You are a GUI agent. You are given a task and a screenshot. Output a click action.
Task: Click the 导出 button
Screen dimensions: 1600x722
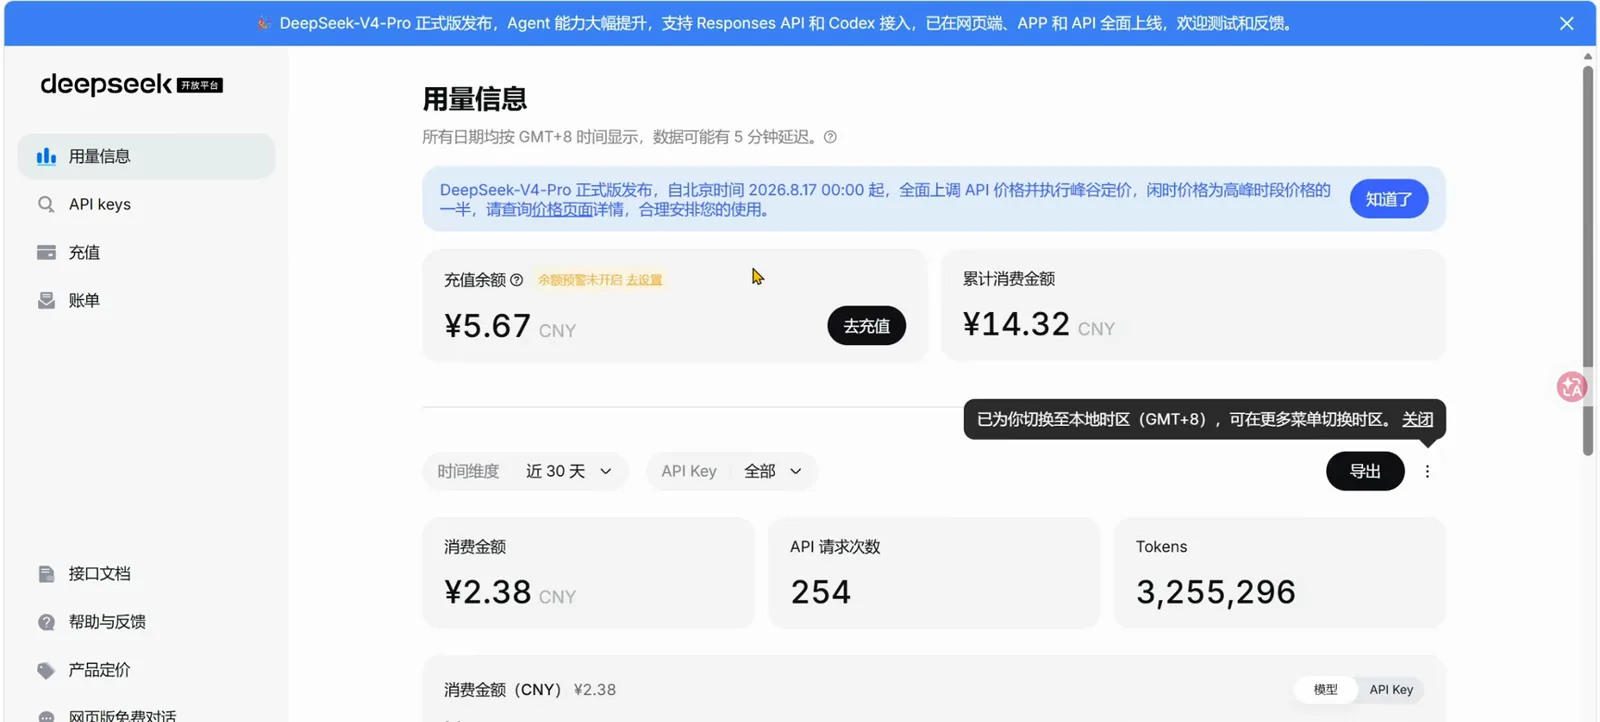pos(1365,471)
